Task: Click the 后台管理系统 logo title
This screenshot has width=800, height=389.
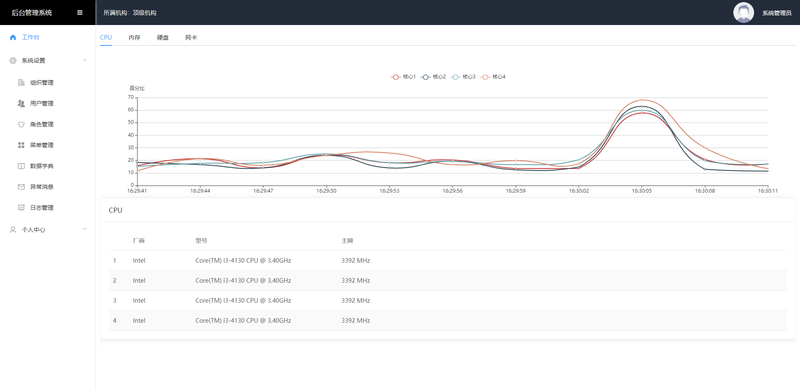Action: pyautogui.click(x=32, y=13)
